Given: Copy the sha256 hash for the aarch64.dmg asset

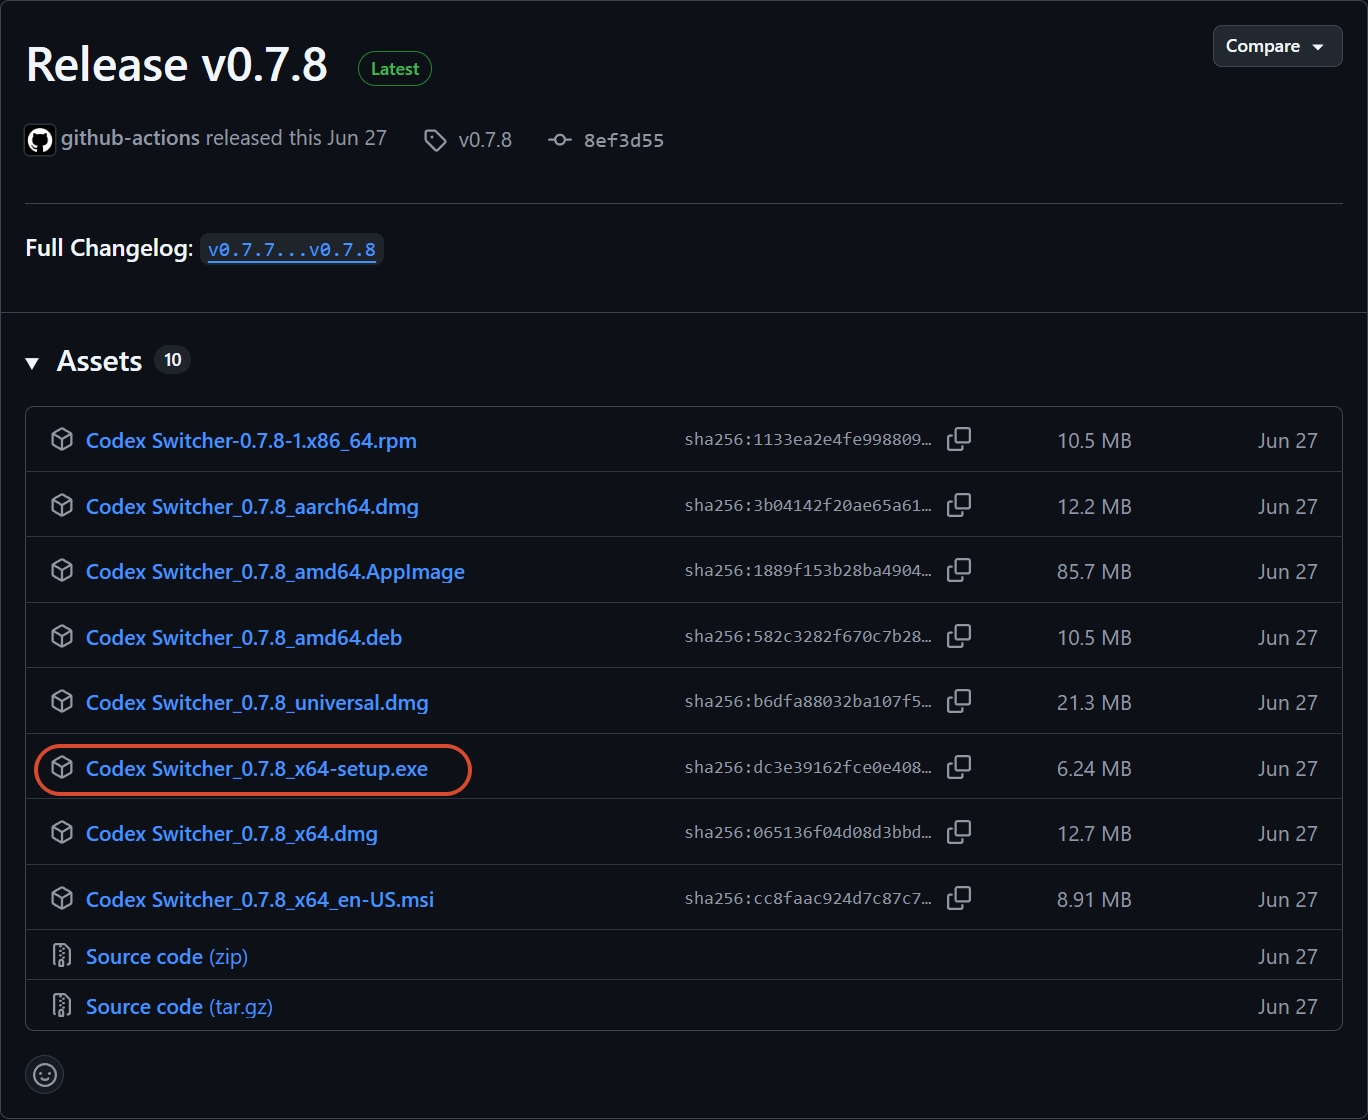Looking at the screenshot, I should [959, 506].
